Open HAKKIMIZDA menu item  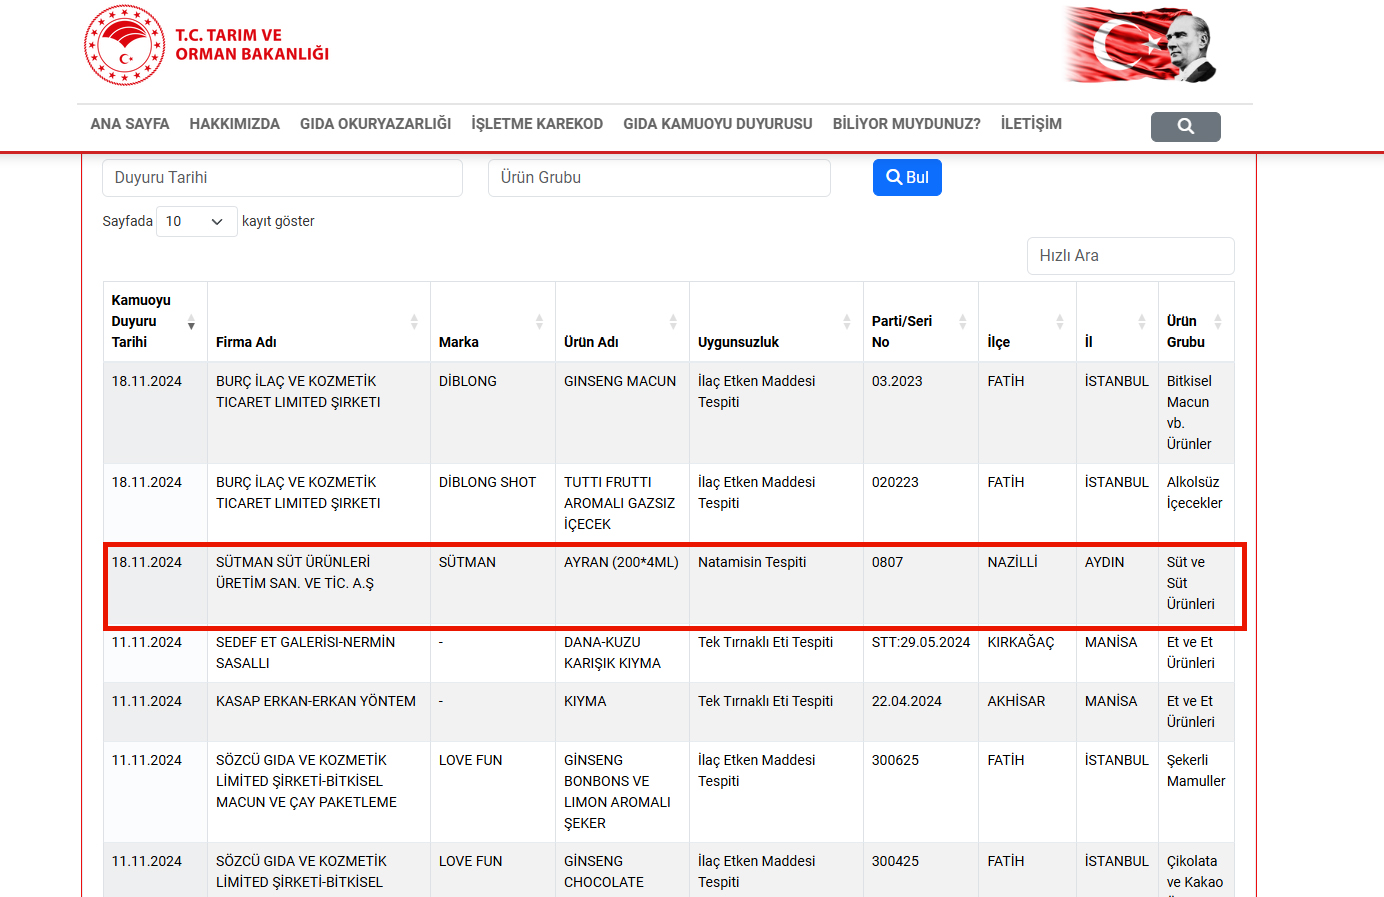(x=235, y=124)
